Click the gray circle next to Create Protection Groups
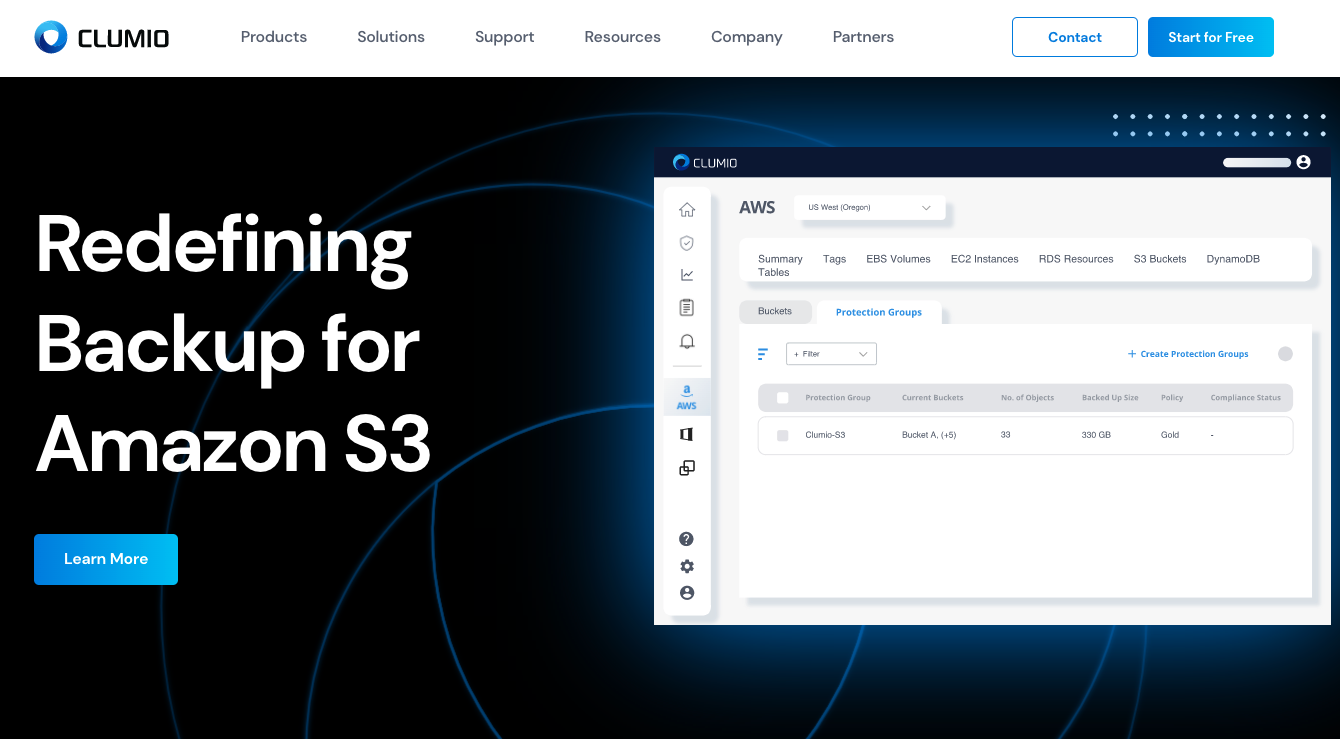 click(1286, 354)
